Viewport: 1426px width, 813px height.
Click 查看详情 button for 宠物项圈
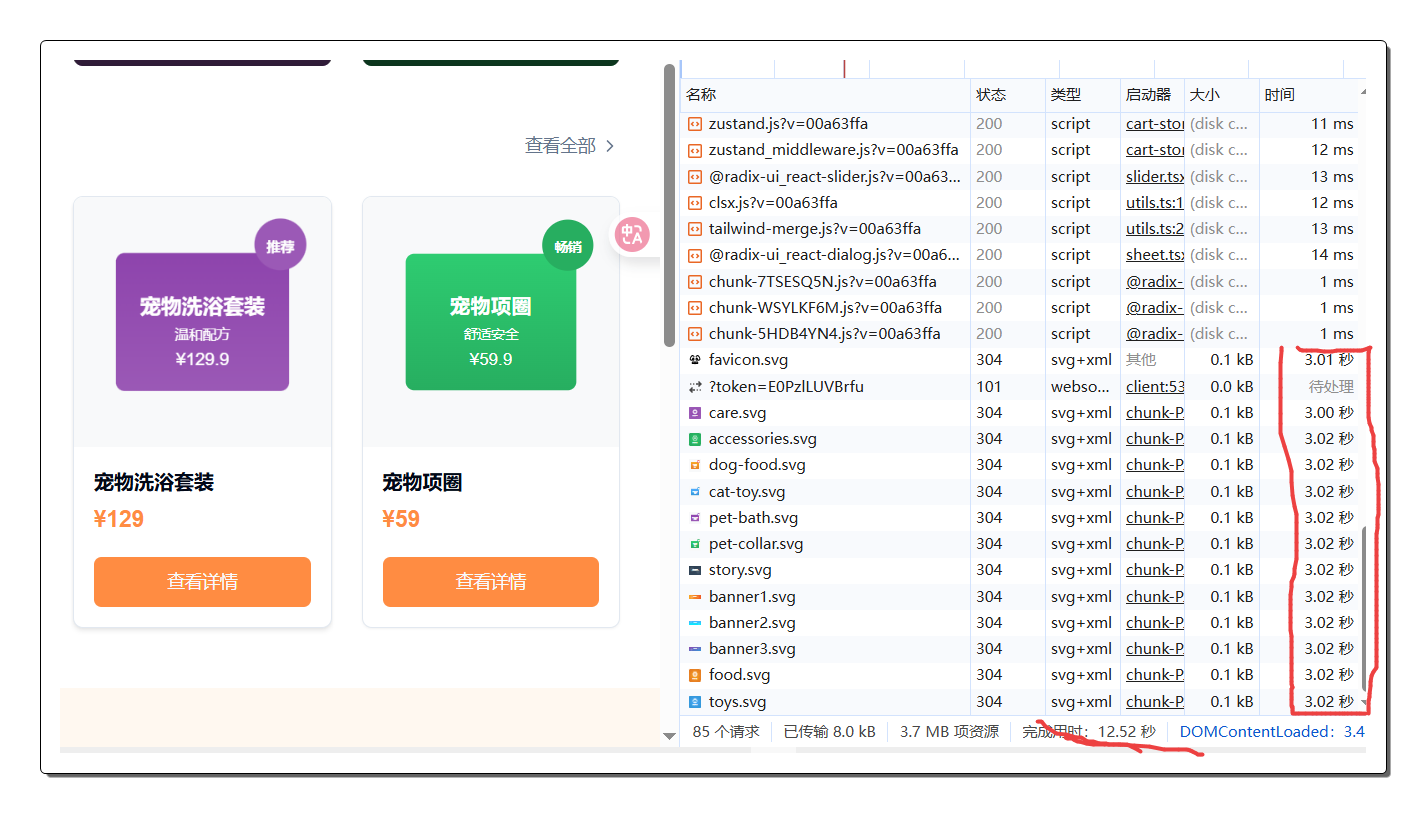(x=491, y=582)
